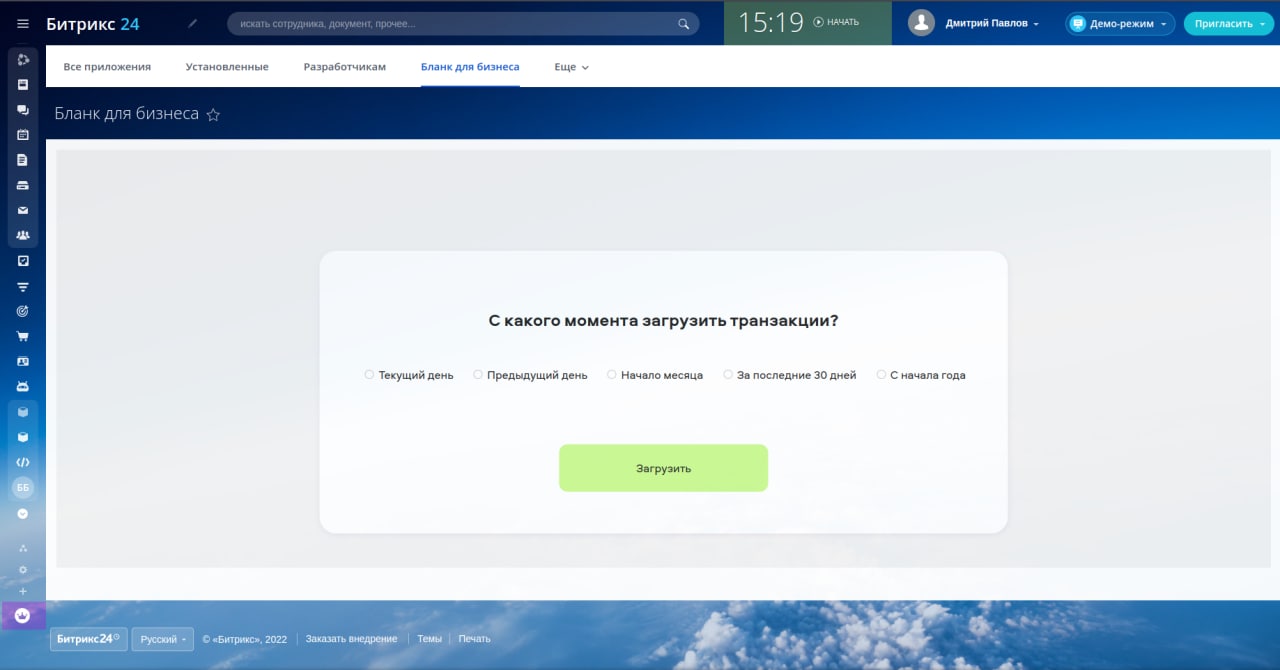Screen dimensions: 1280x670
Task: Expand the Еще tab dropdown
Action: click(x=572, y=67)
